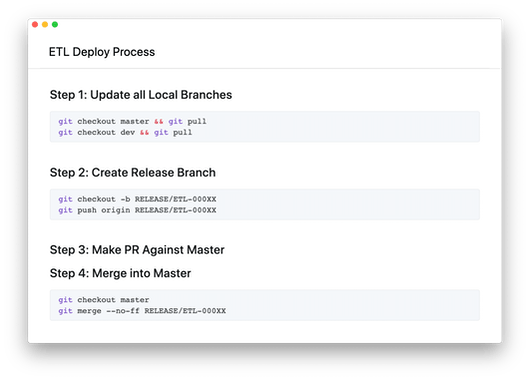The image size is (530, 380).
Task: Click the green maximize window button
Action: point(55,24)
